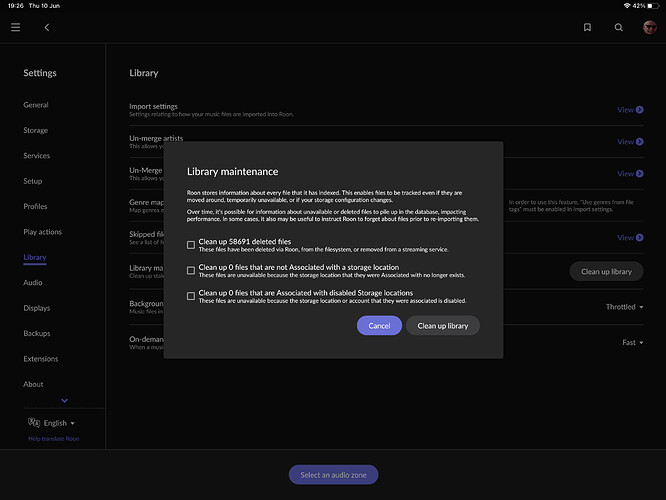Open Setup settings

coord(33,181)
